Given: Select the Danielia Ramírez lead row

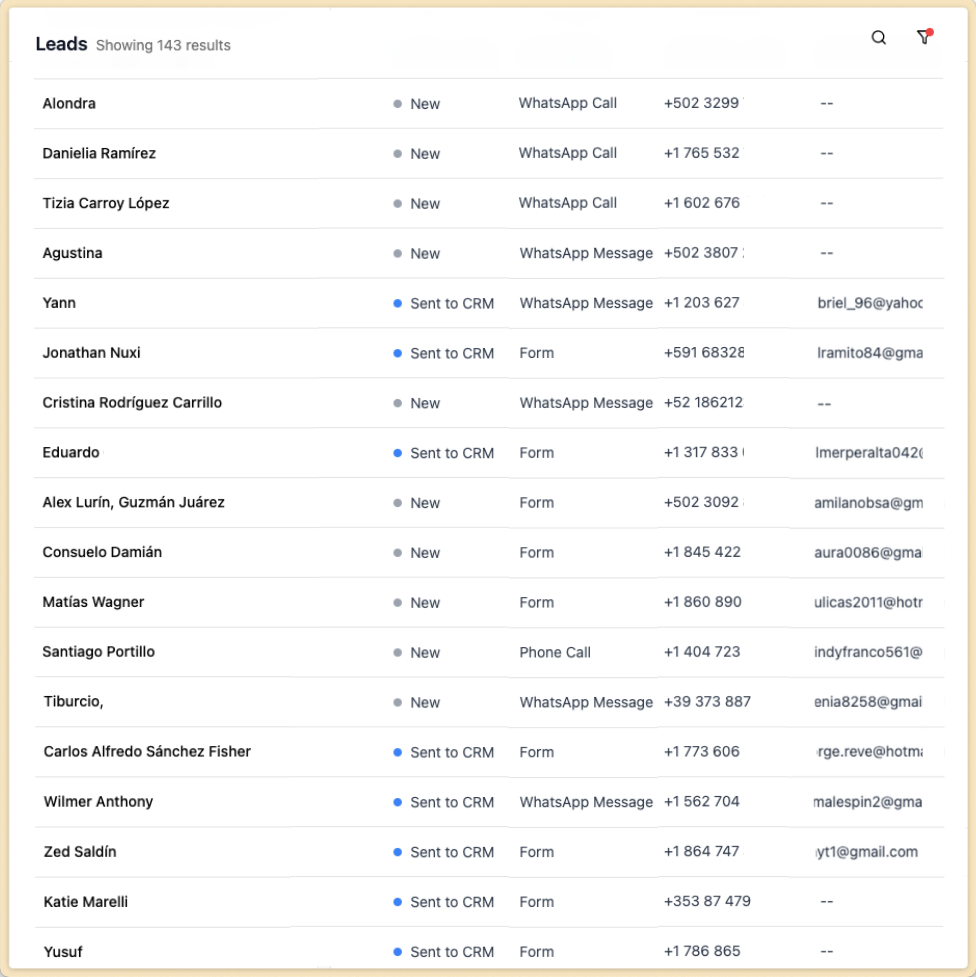Looking at the screenshot, I should 99,154.
